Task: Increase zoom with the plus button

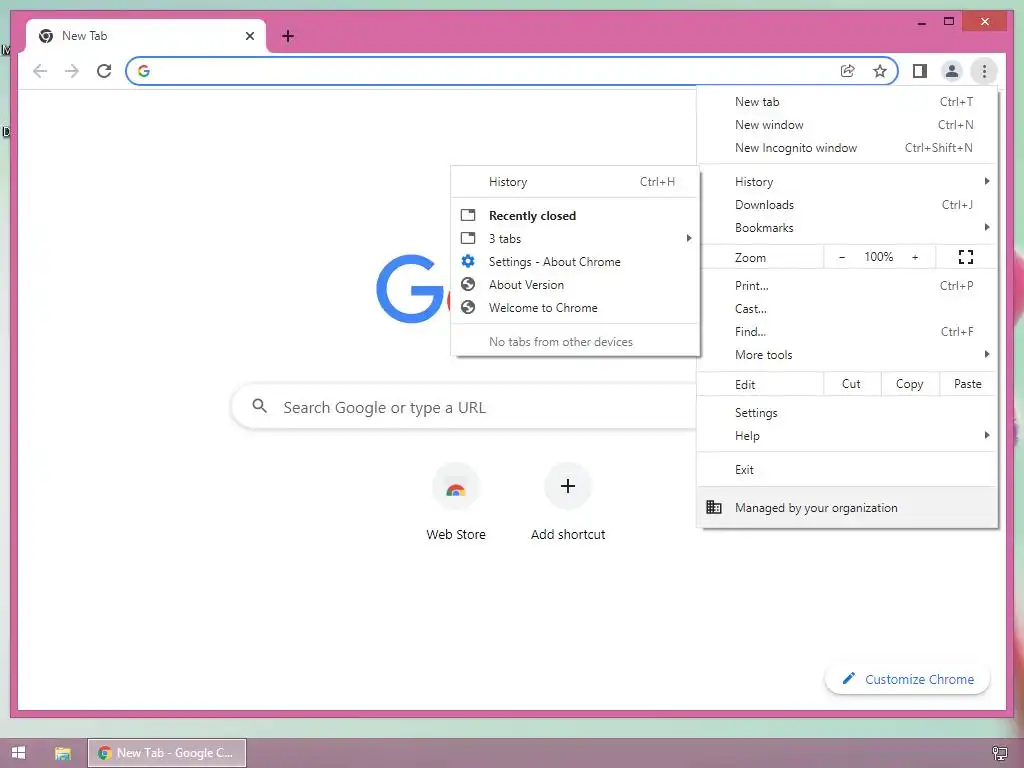Action: 915,257
